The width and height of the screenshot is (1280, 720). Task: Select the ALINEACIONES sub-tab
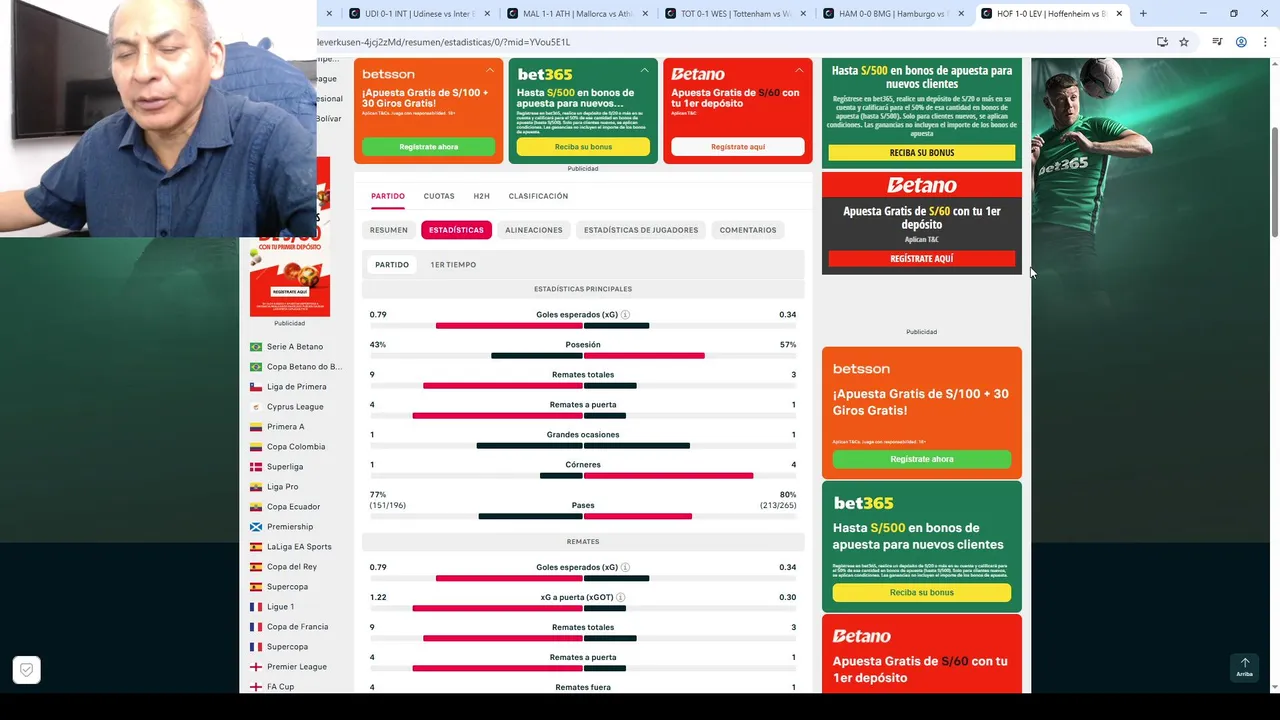point(534,230)
